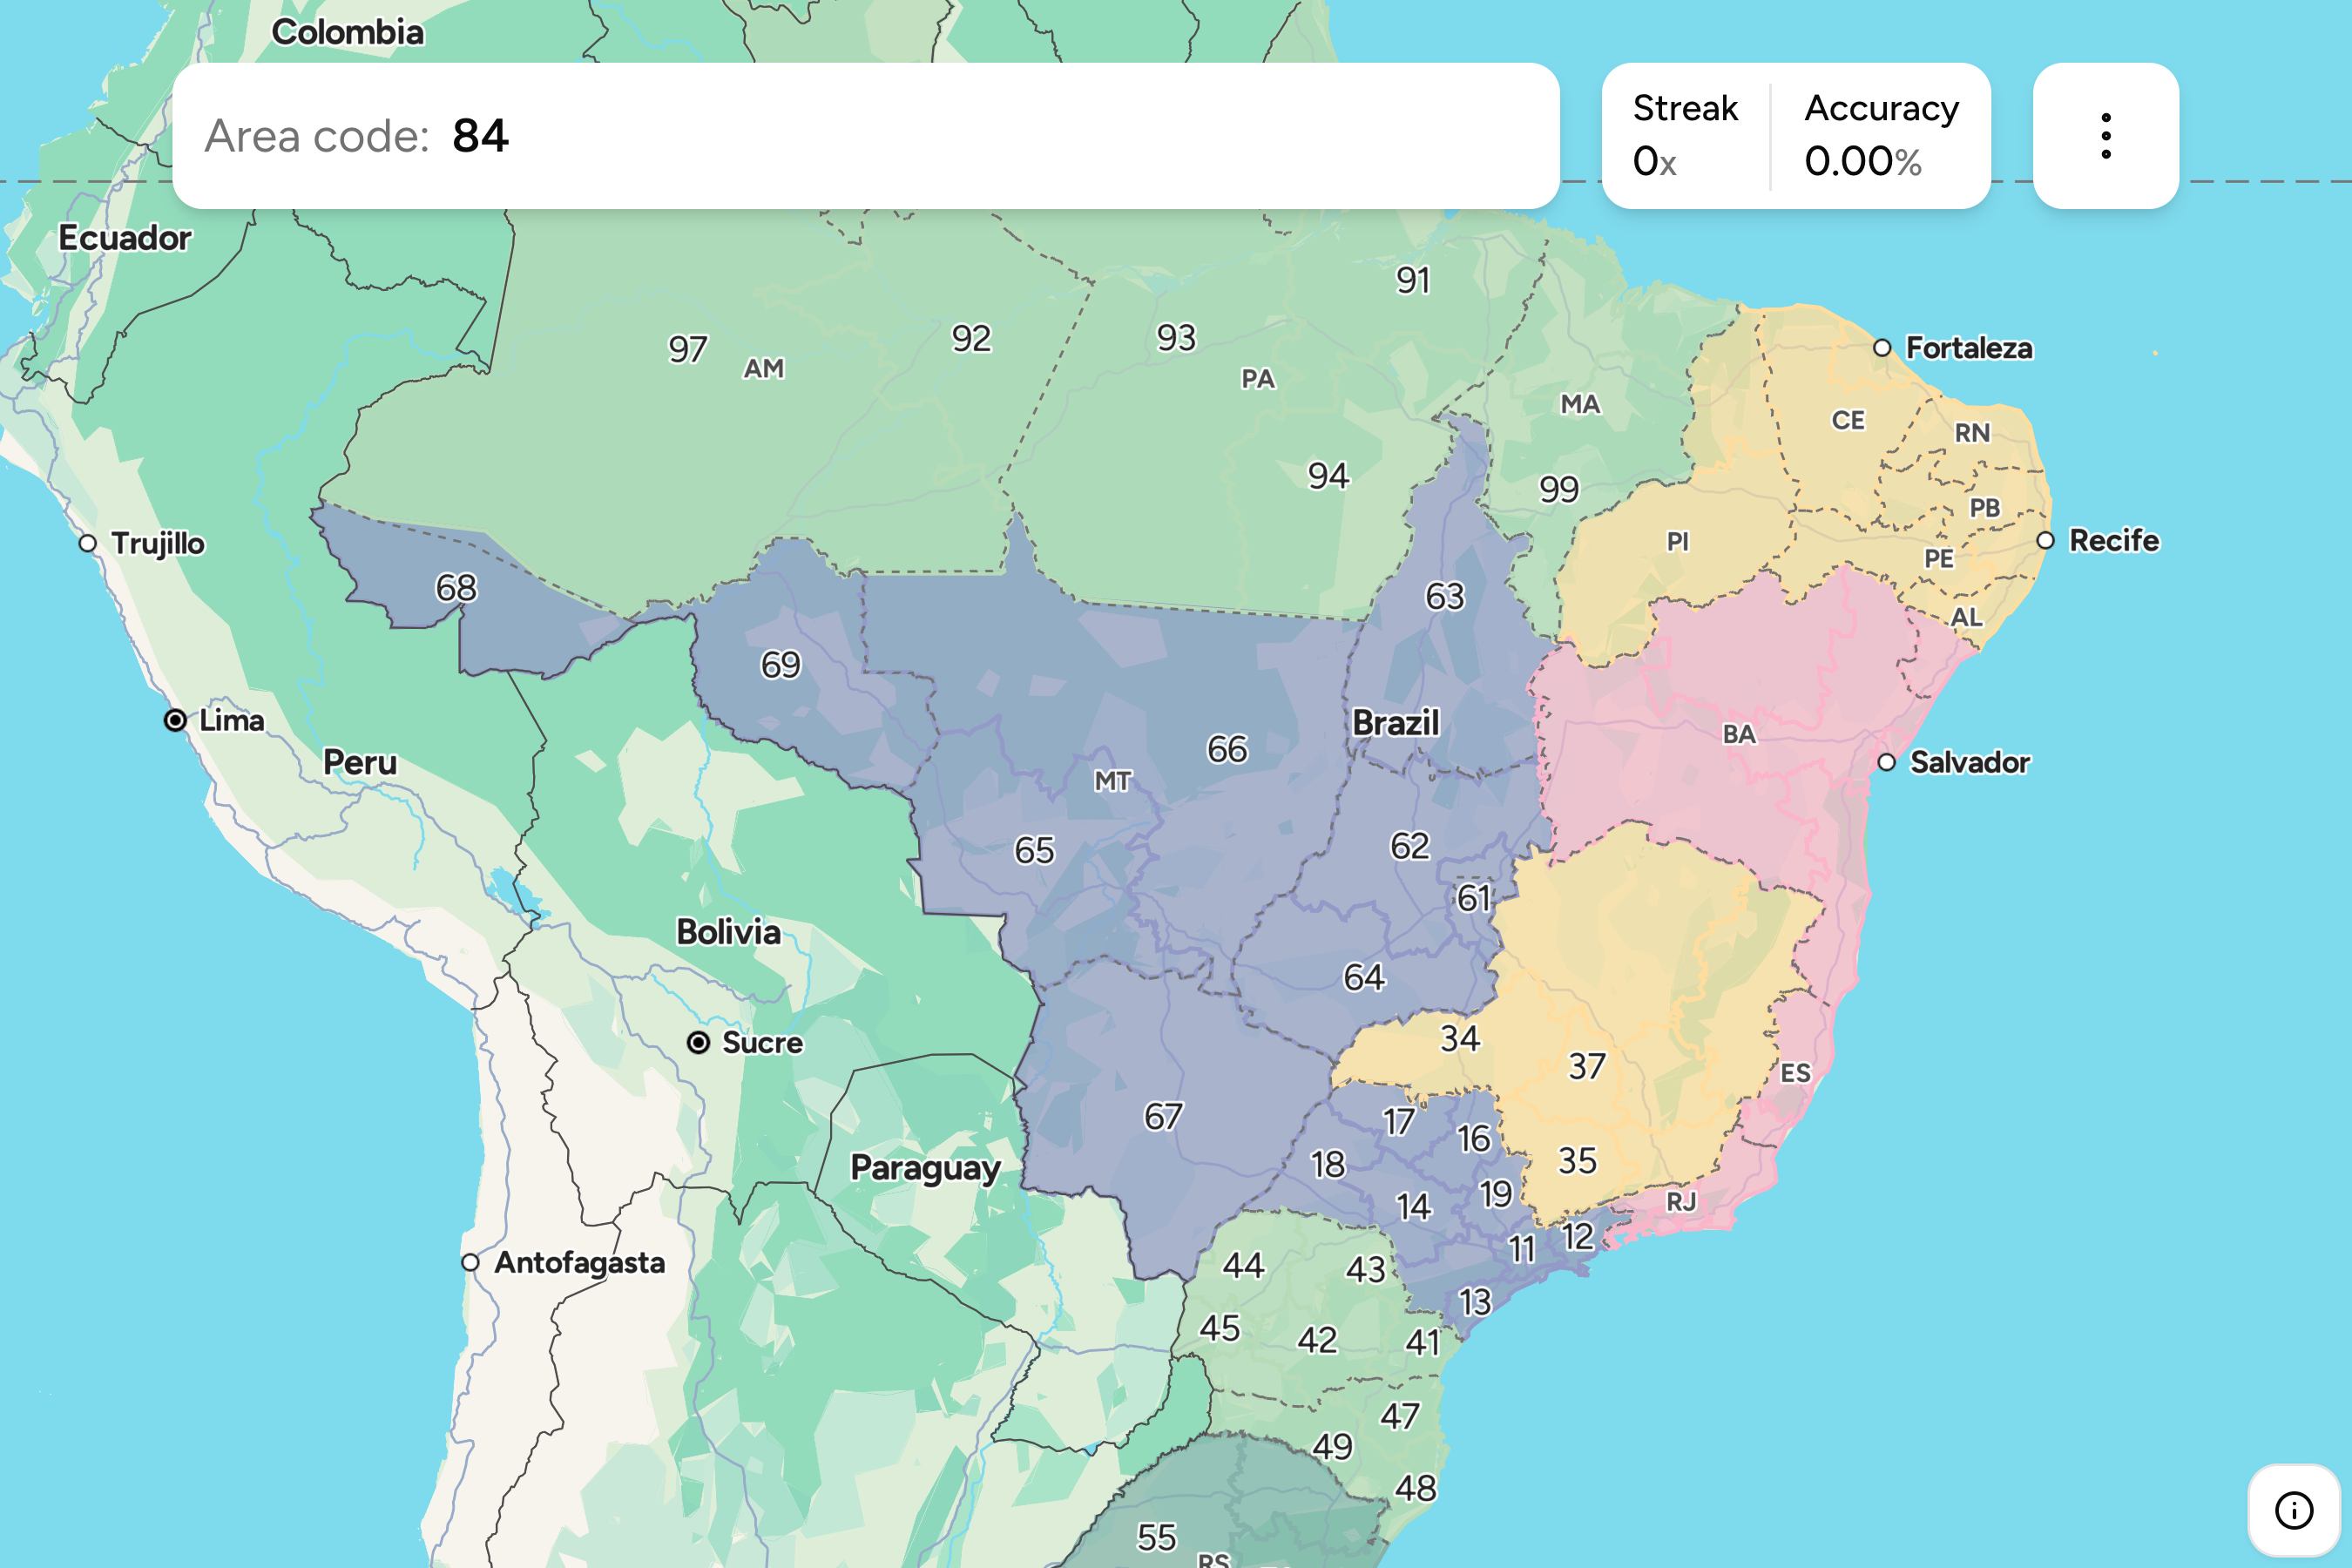
Task: Select the region labeled 97
Action: (x=687, y=350)
